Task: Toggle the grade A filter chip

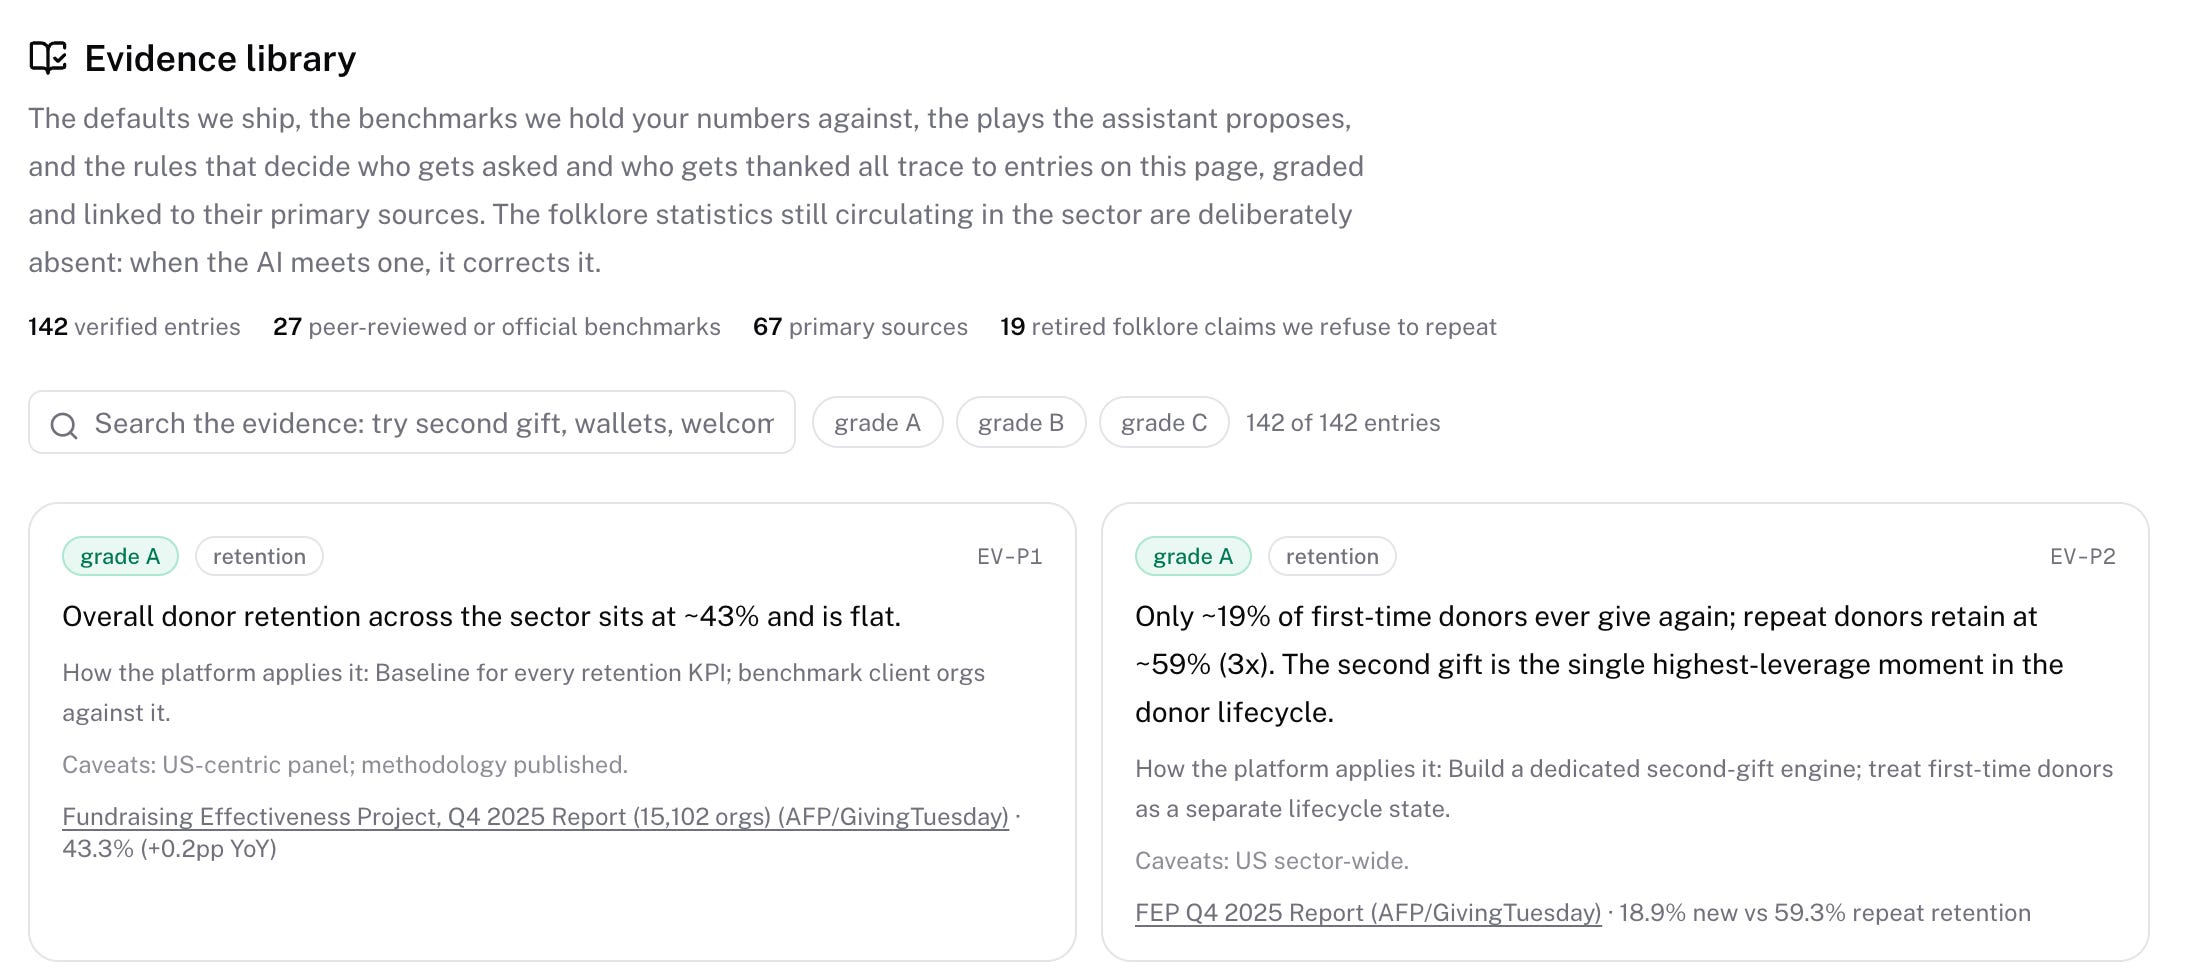Action: [x=877, y=422]
